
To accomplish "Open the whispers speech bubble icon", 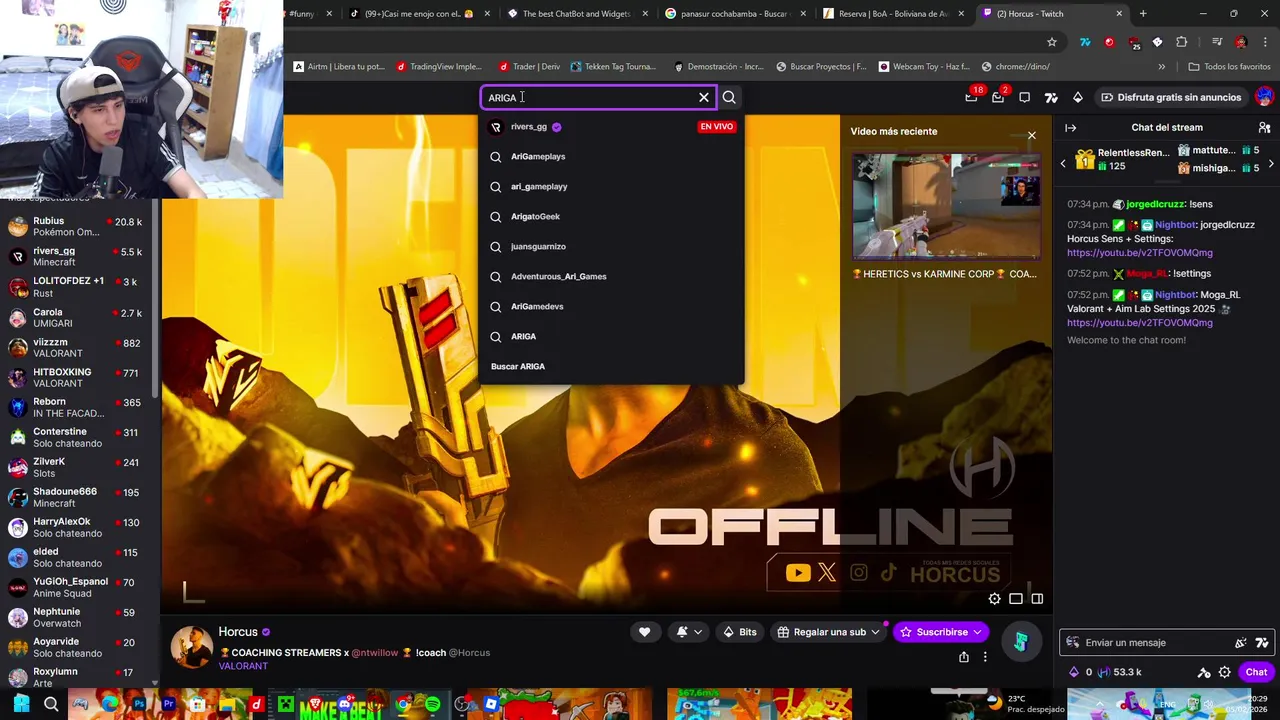I will pos(1024,97).
